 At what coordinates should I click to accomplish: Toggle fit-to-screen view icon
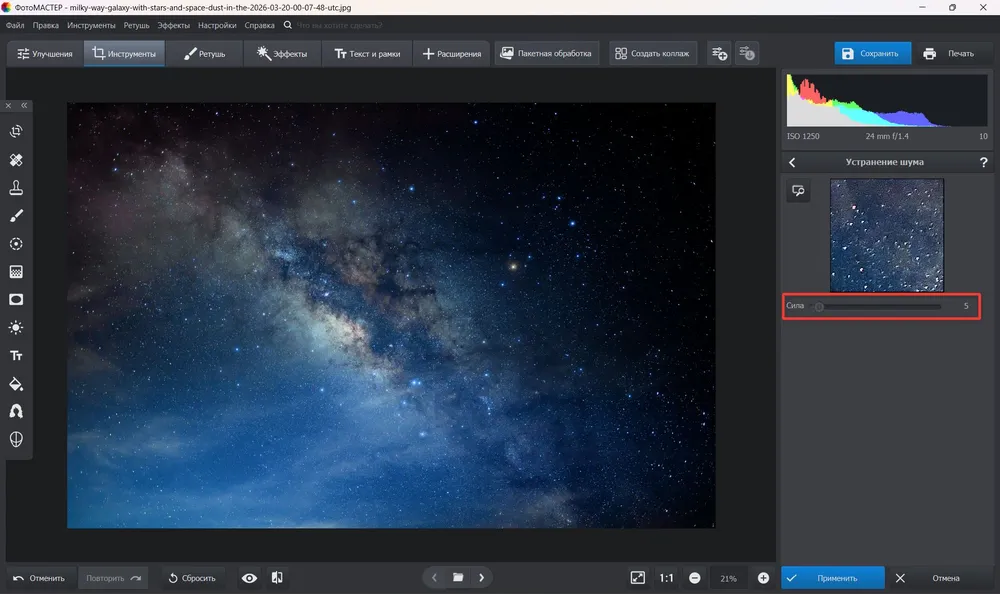click(638, 578)
